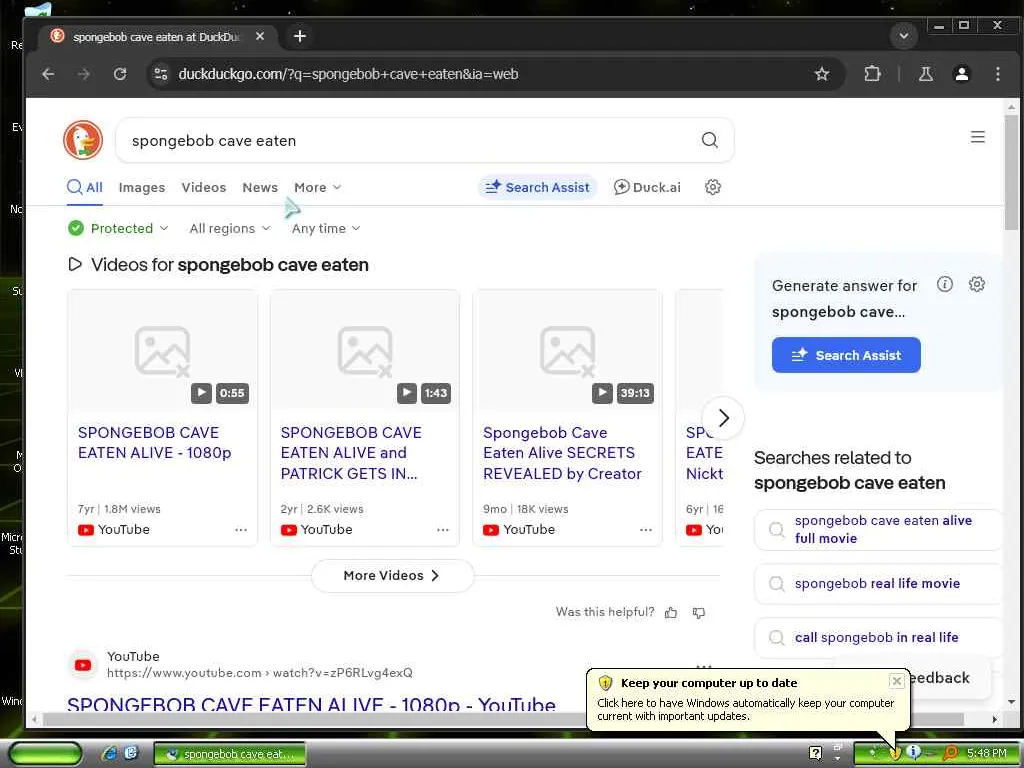Switch to the Images tab
The image size is (1024, 768).
tap(142, 187)
